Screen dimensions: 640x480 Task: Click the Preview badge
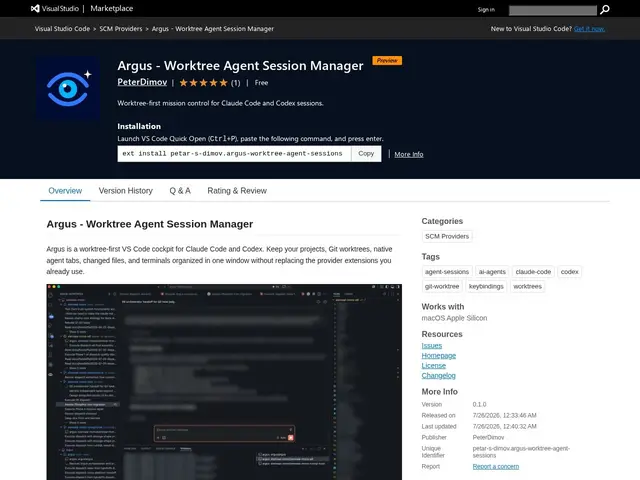[x=387, y=60]
